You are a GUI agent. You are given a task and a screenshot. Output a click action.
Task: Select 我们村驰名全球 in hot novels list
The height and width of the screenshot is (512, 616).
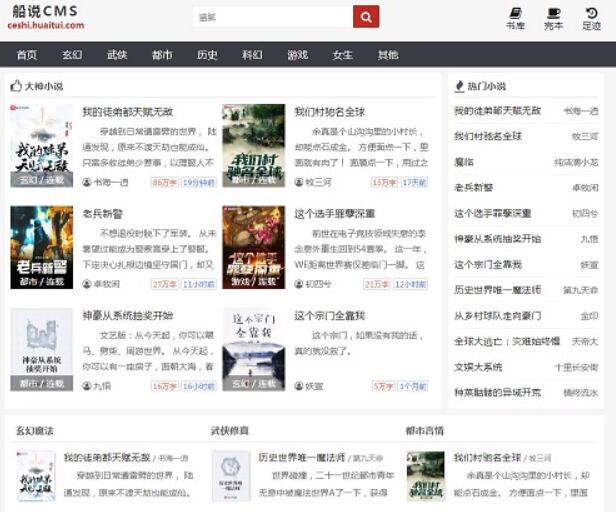click(488, 136)
